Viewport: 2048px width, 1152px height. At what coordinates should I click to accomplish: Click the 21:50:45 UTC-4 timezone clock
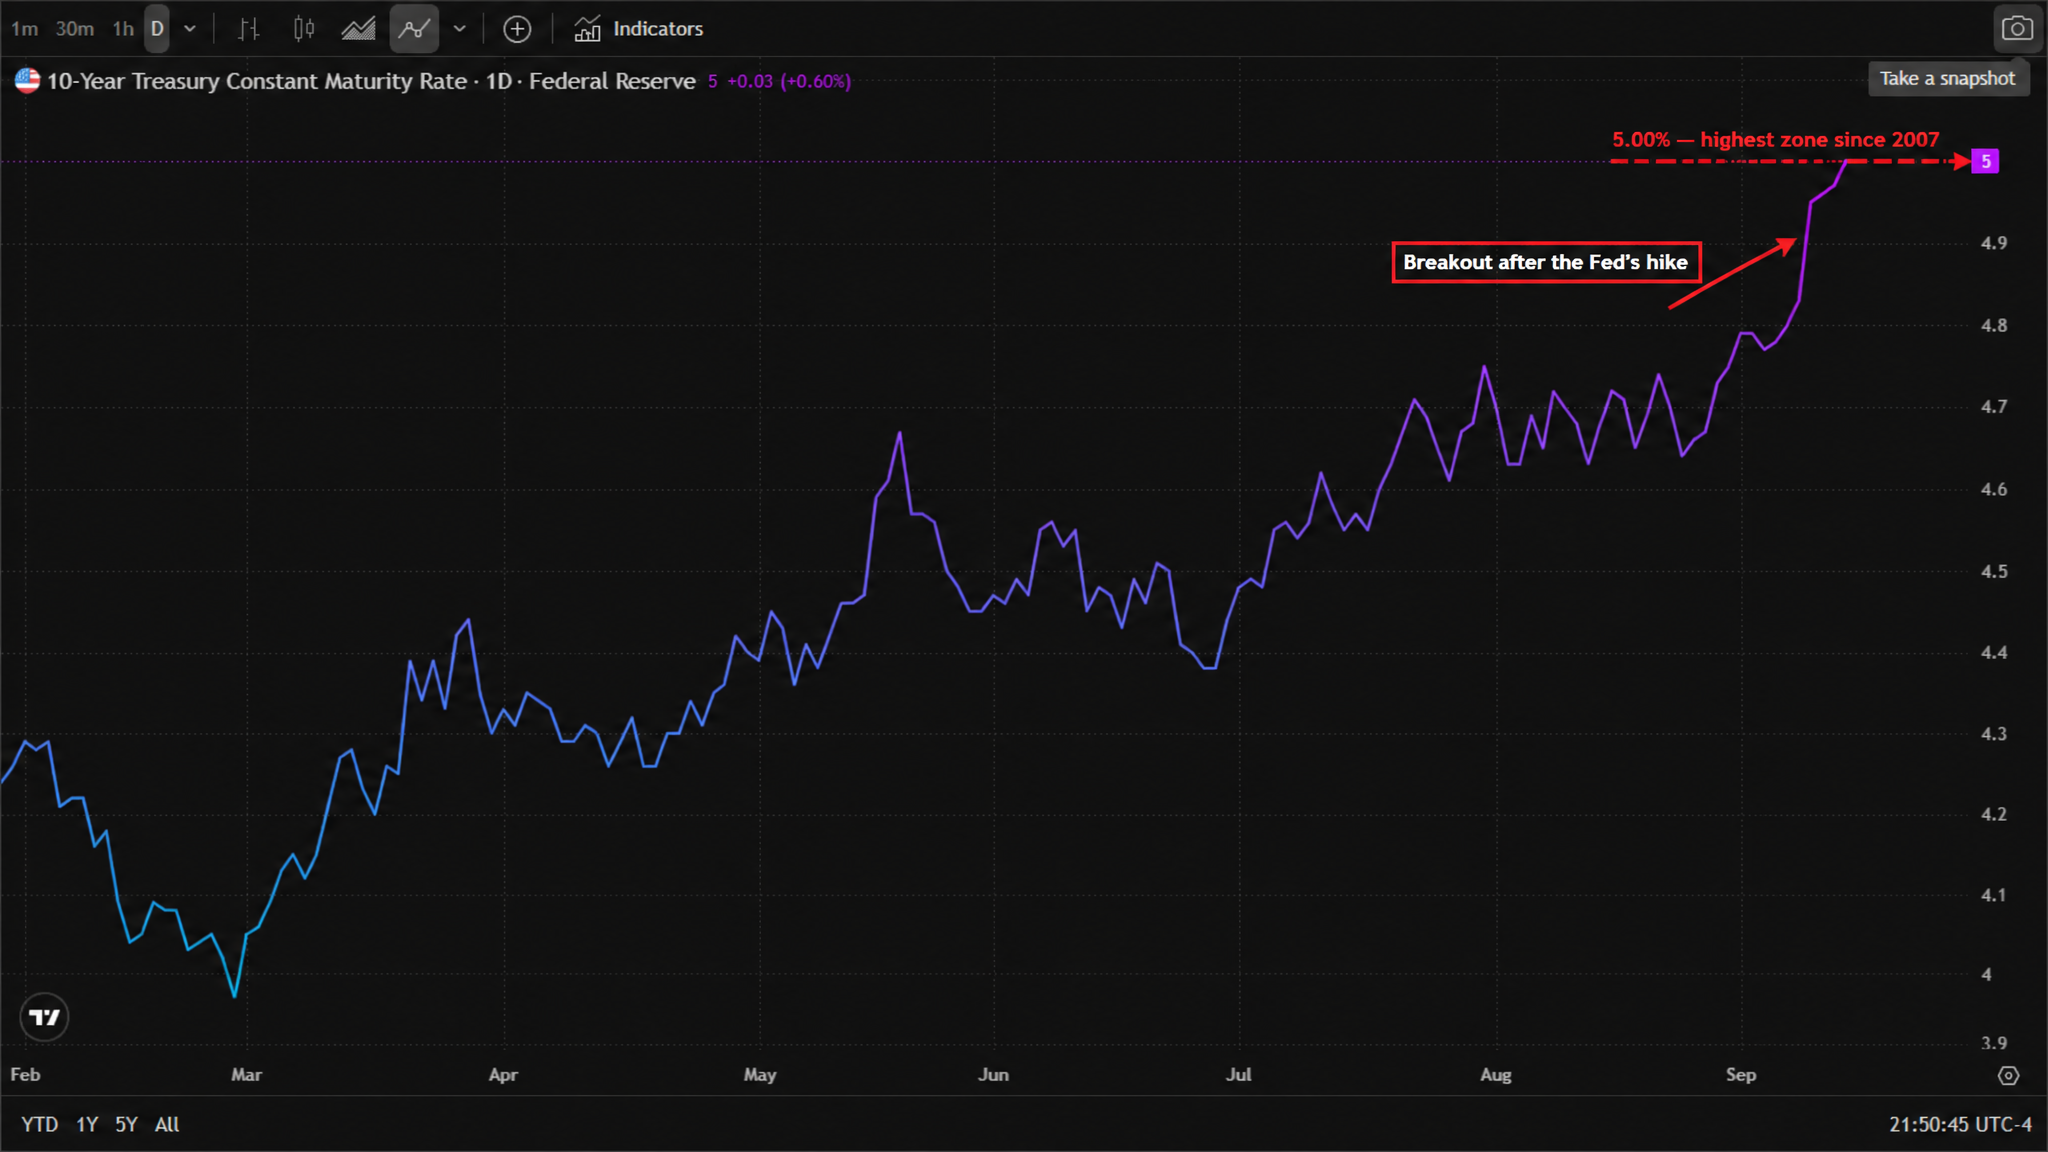click(x=1960, y=1124)
